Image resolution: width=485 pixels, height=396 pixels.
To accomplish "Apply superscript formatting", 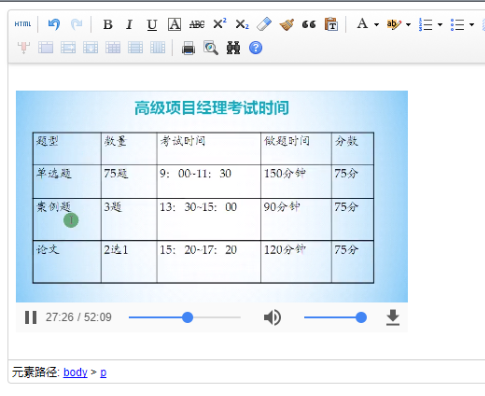I will coord(219,24).
